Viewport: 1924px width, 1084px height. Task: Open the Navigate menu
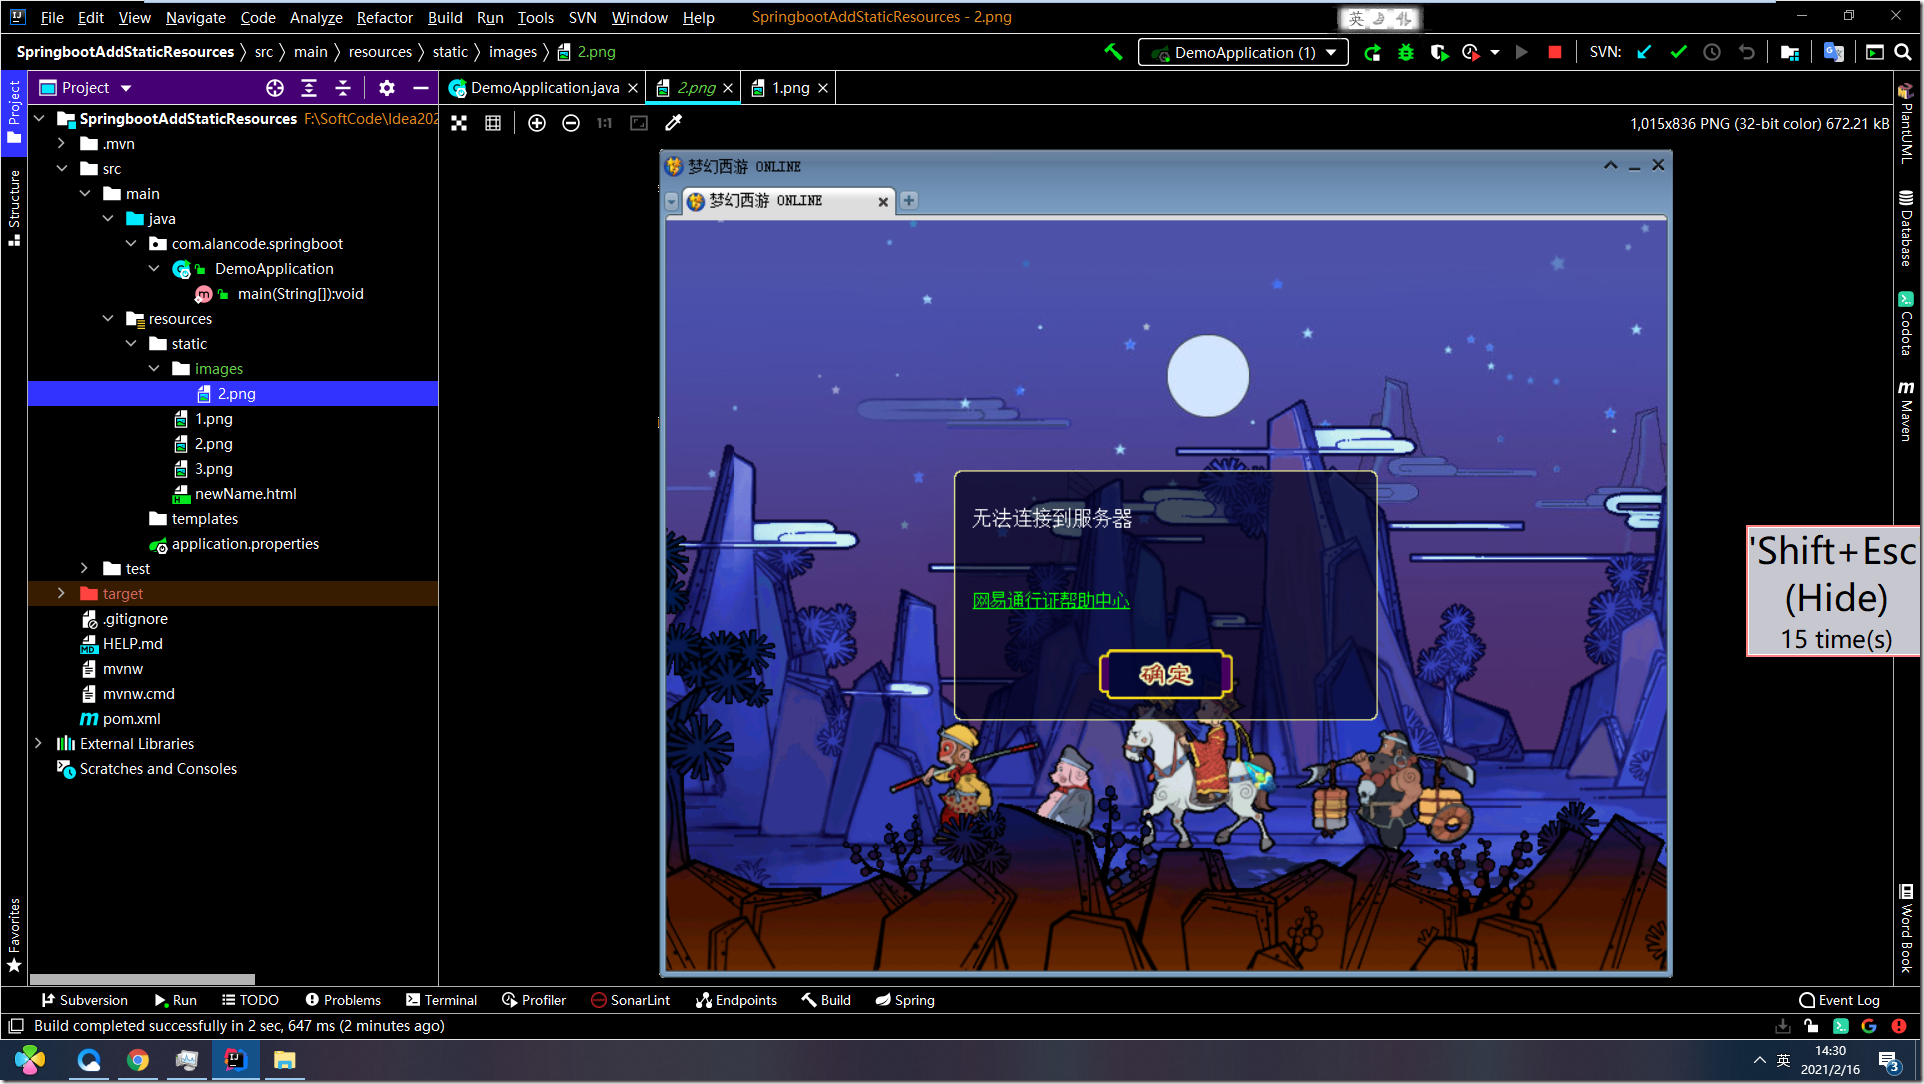tap(196, 17)
